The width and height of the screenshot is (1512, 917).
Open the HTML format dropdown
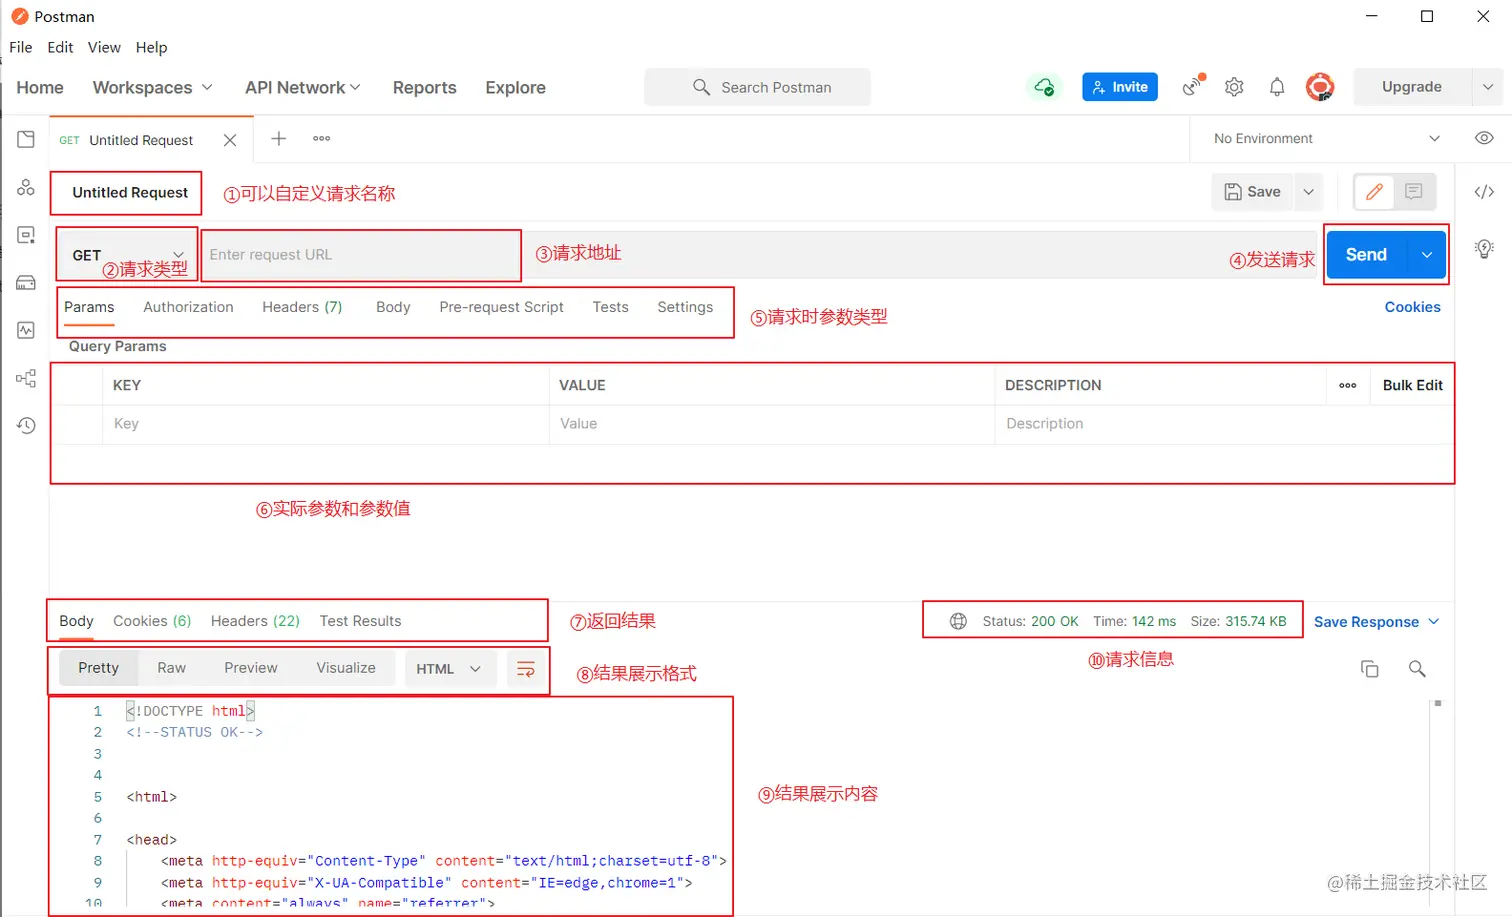449,669
